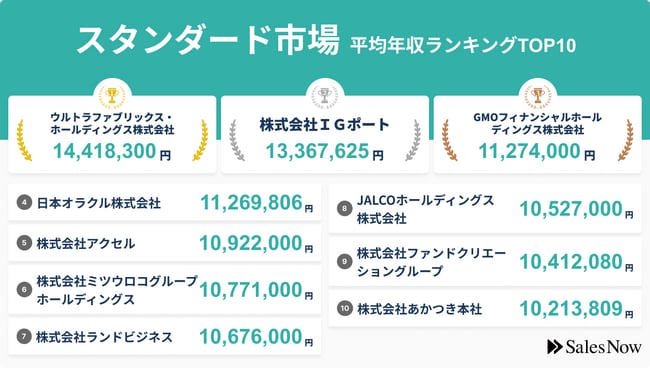Click the 14,418,300 salary amount
650x369 pixels.
click(104, 151)
